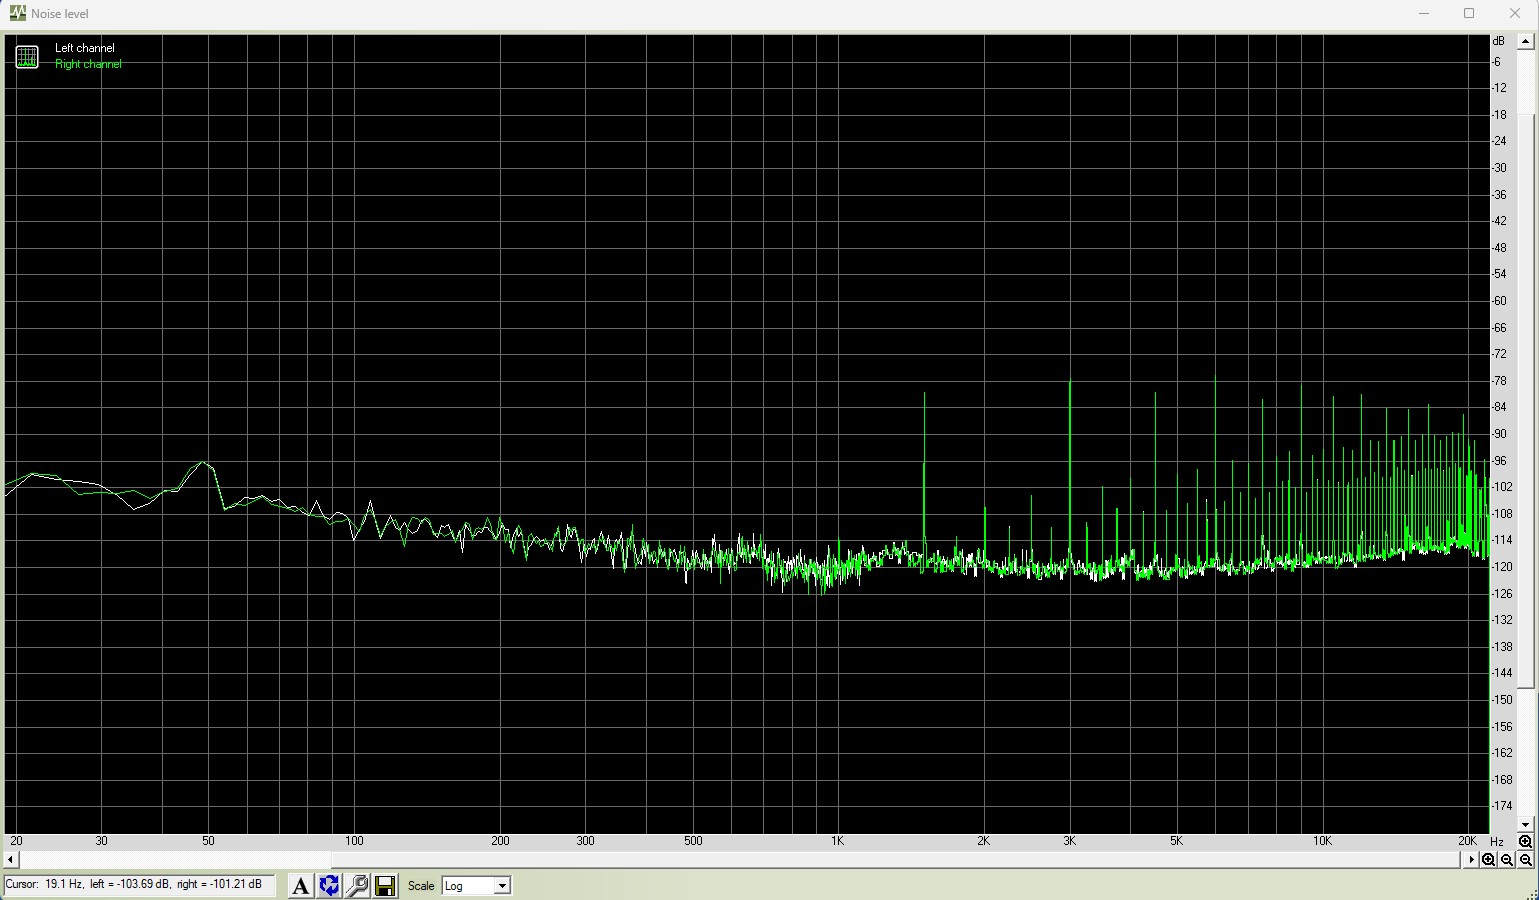Save the graph with the floppy disk icon

(x=384, y=885)
